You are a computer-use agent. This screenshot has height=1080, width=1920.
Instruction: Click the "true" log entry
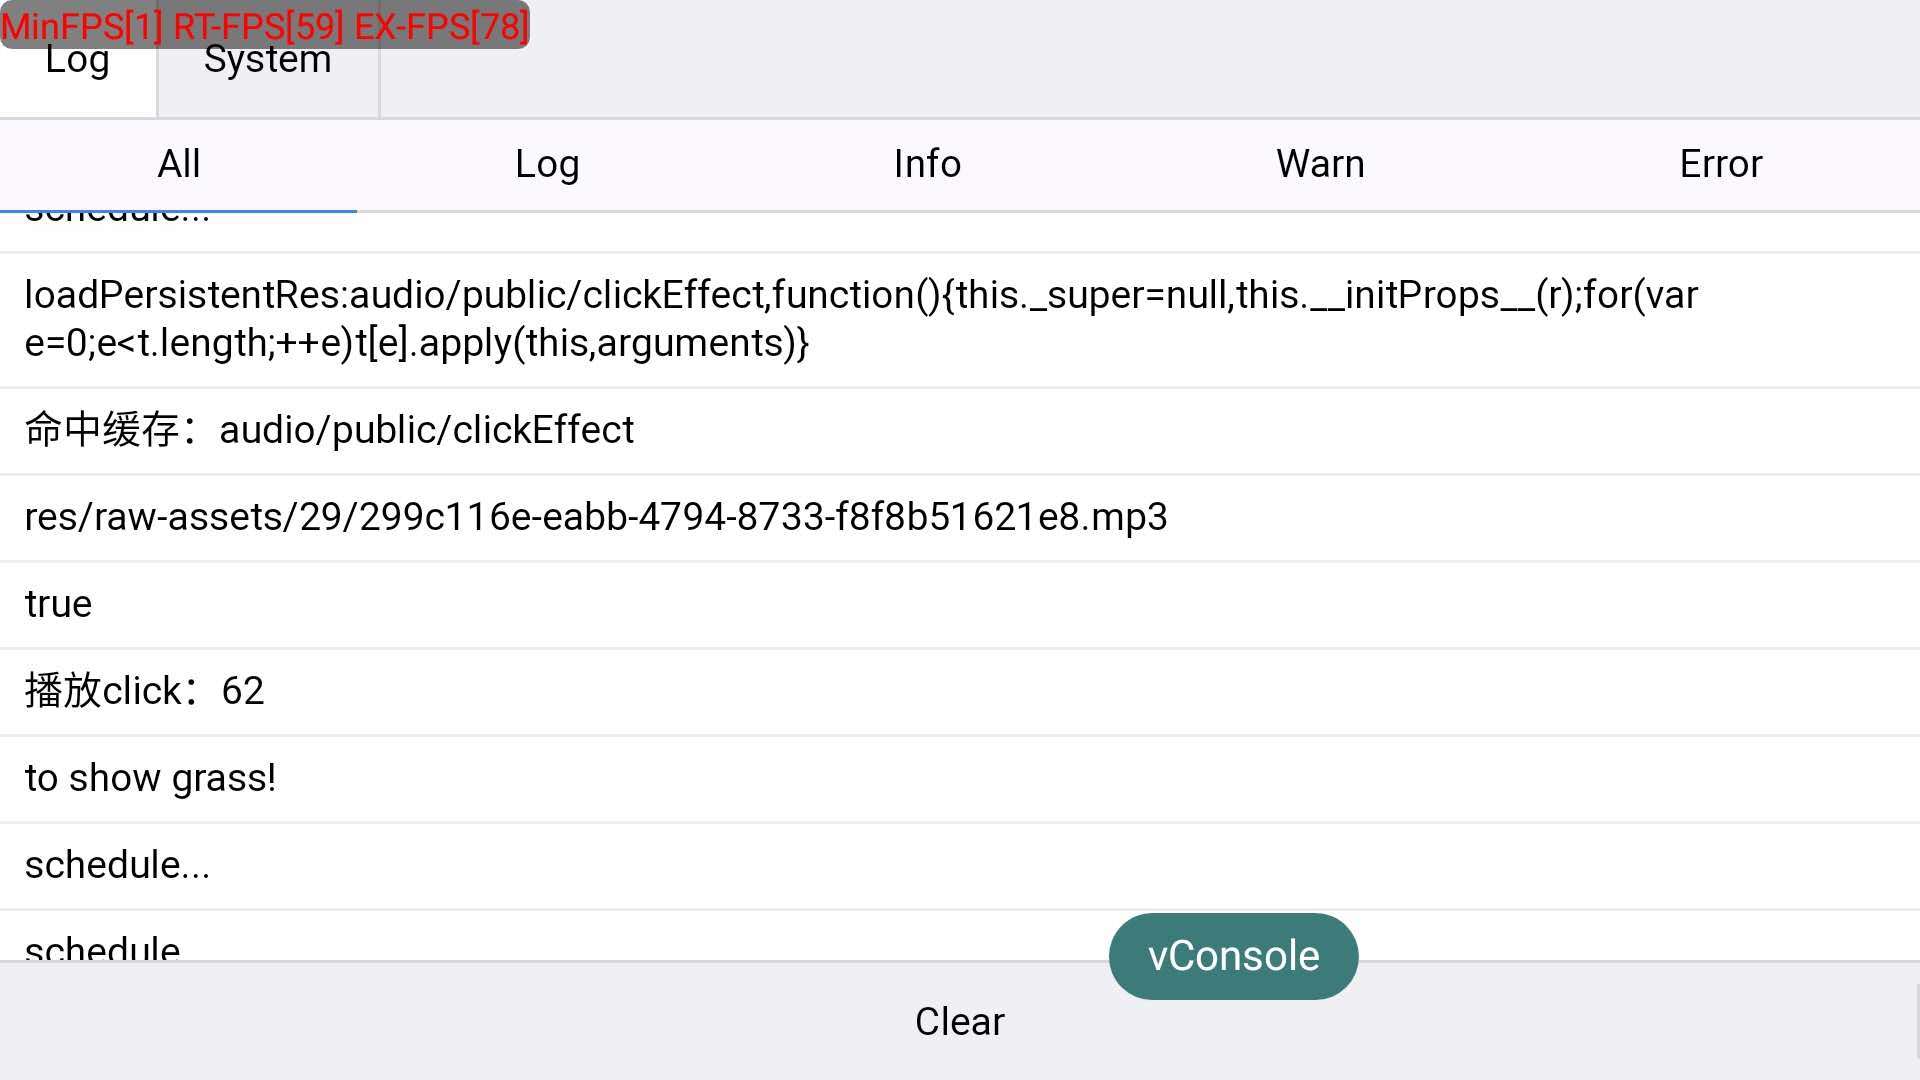pos(58,604)
